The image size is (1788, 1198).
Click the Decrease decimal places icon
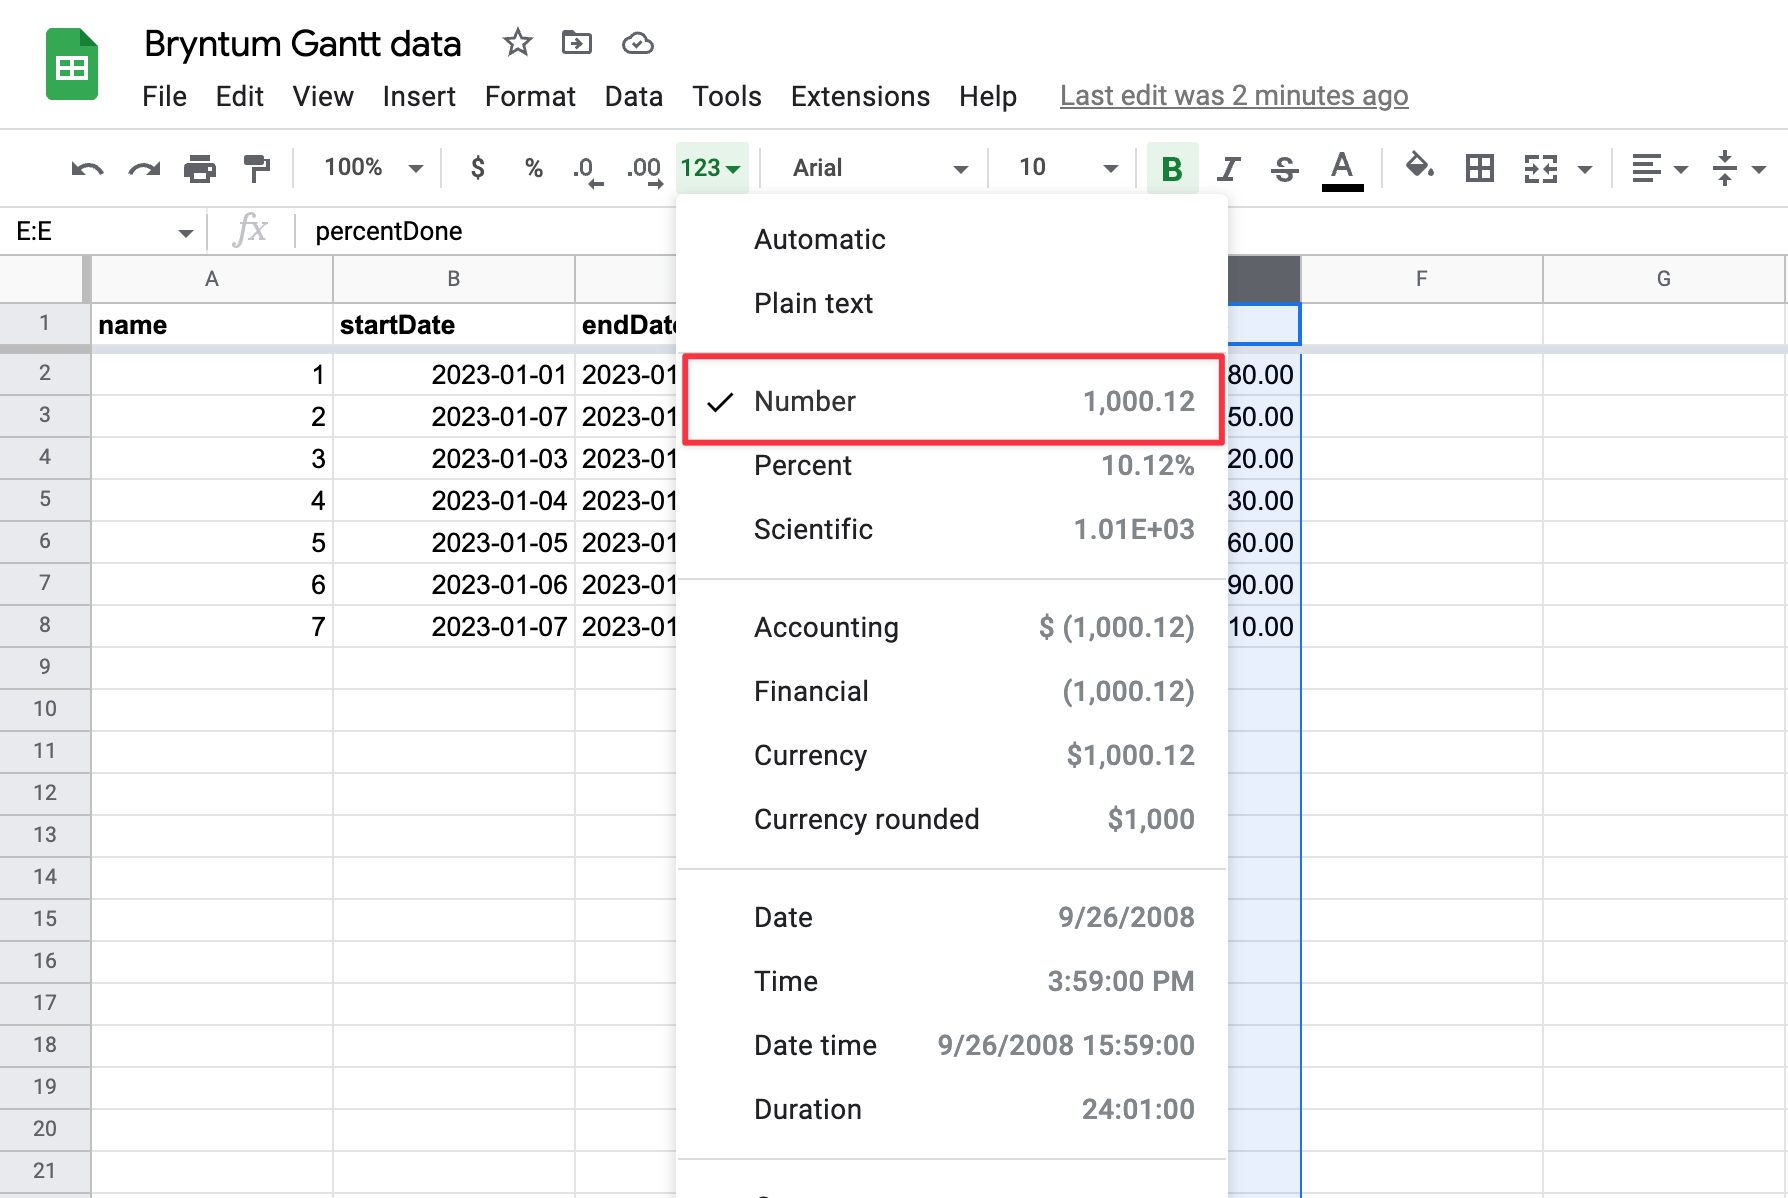(x=587, y=169)
